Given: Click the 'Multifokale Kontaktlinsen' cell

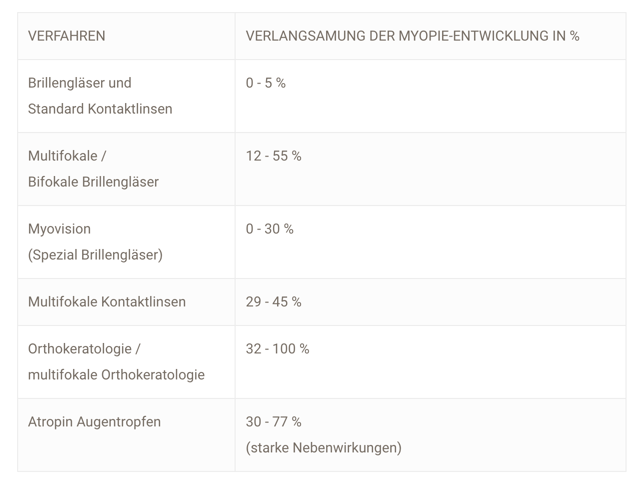Looking at the screenshot, I should (107, 302).
